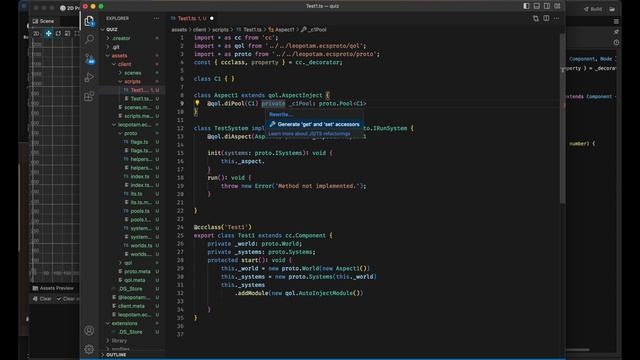The height and width of the screenshot is (360, 640).
Task: Click the editor vertical scrollbar
Action: 562,118
